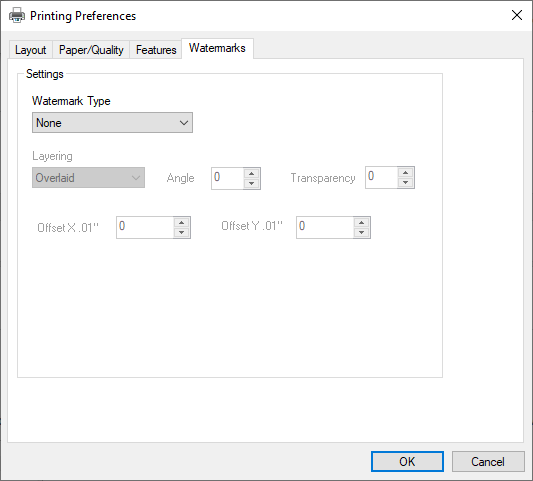Open the Layering Overlaid dropdown
533x481 pixels.
point(88,177)
